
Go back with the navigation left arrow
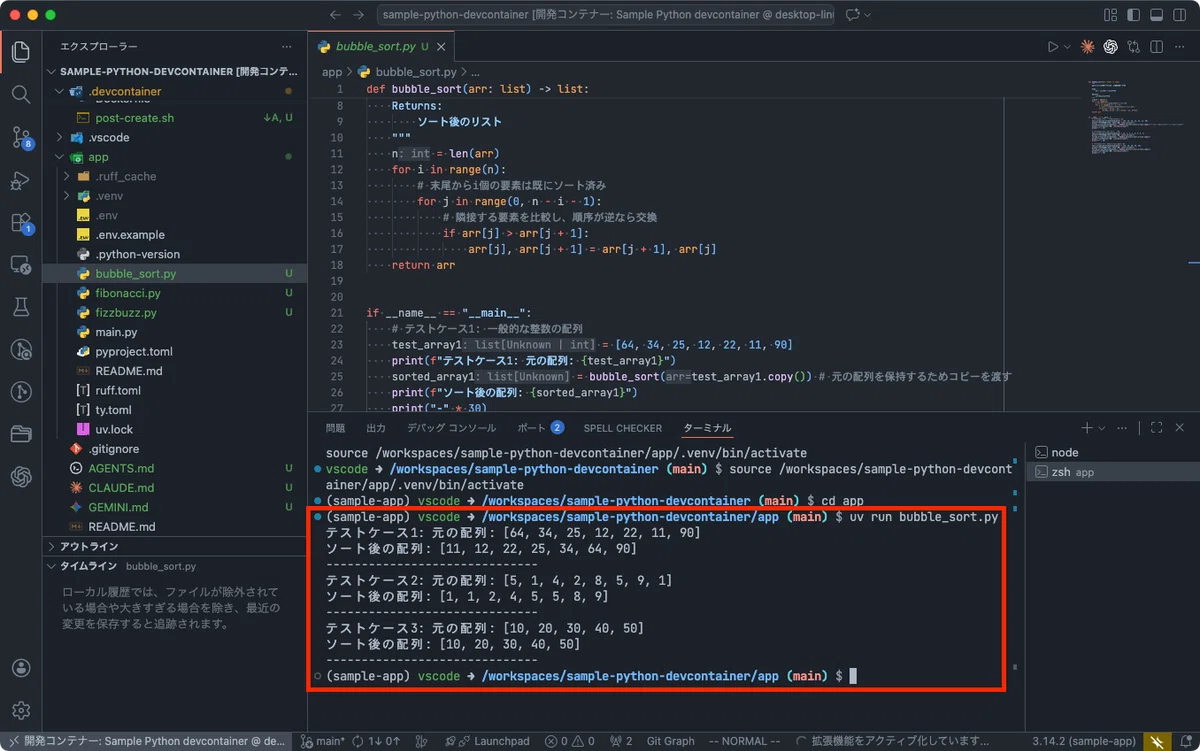[335, 15]
